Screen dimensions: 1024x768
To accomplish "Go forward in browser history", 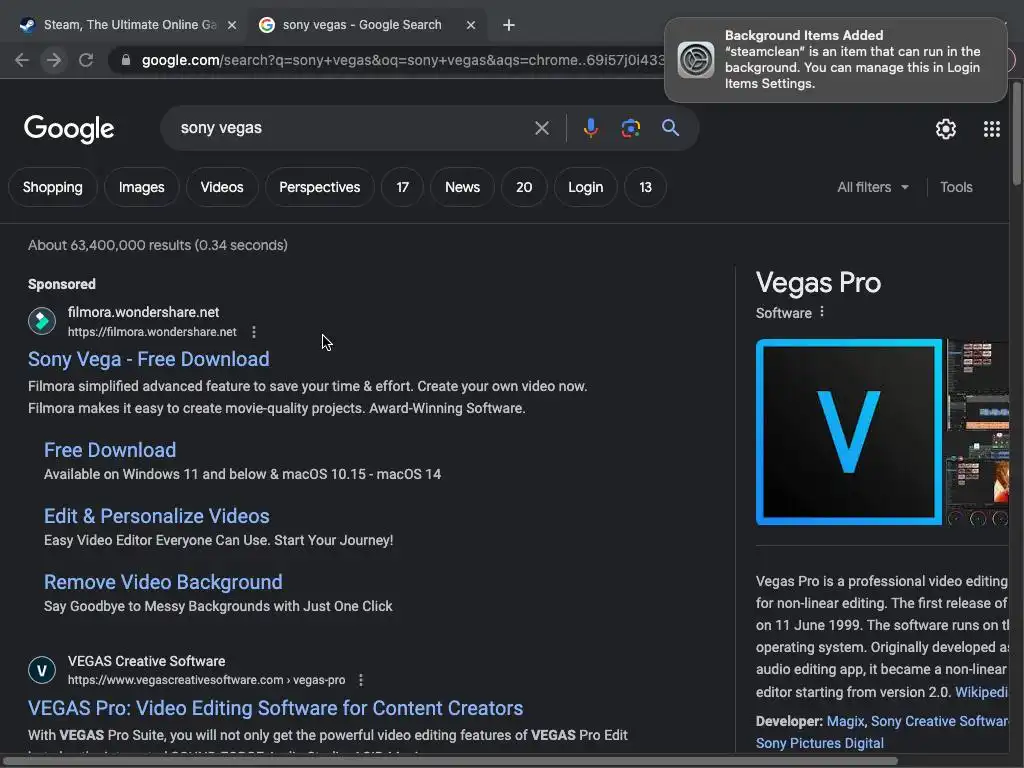I will tap(54, 60).
